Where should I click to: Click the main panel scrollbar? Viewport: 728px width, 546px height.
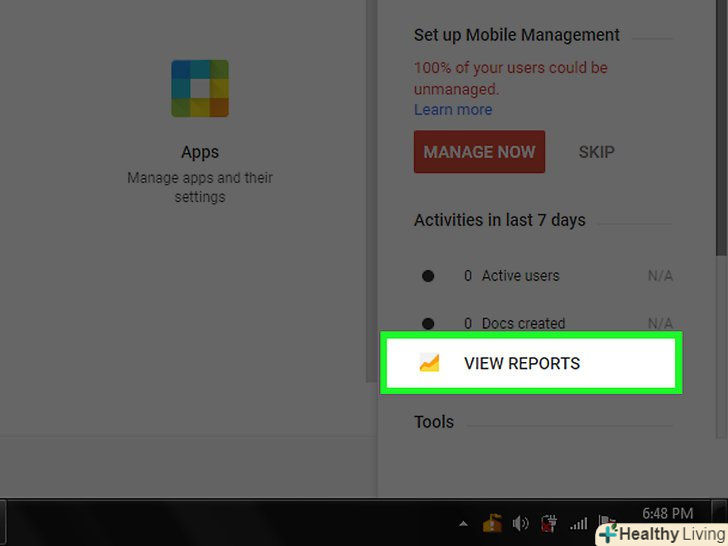[x=371, y=191]
